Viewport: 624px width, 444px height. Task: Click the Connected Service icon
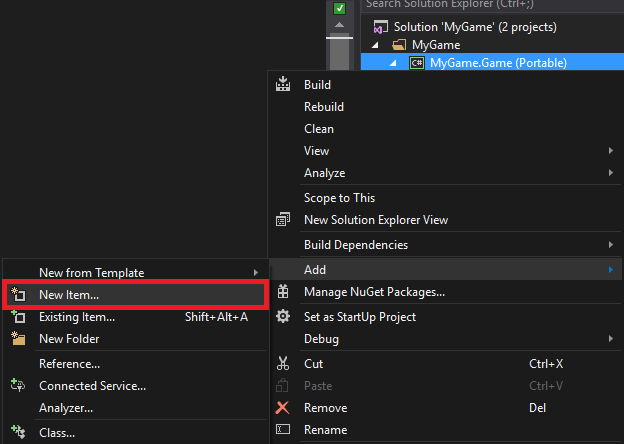pos(18,385)
